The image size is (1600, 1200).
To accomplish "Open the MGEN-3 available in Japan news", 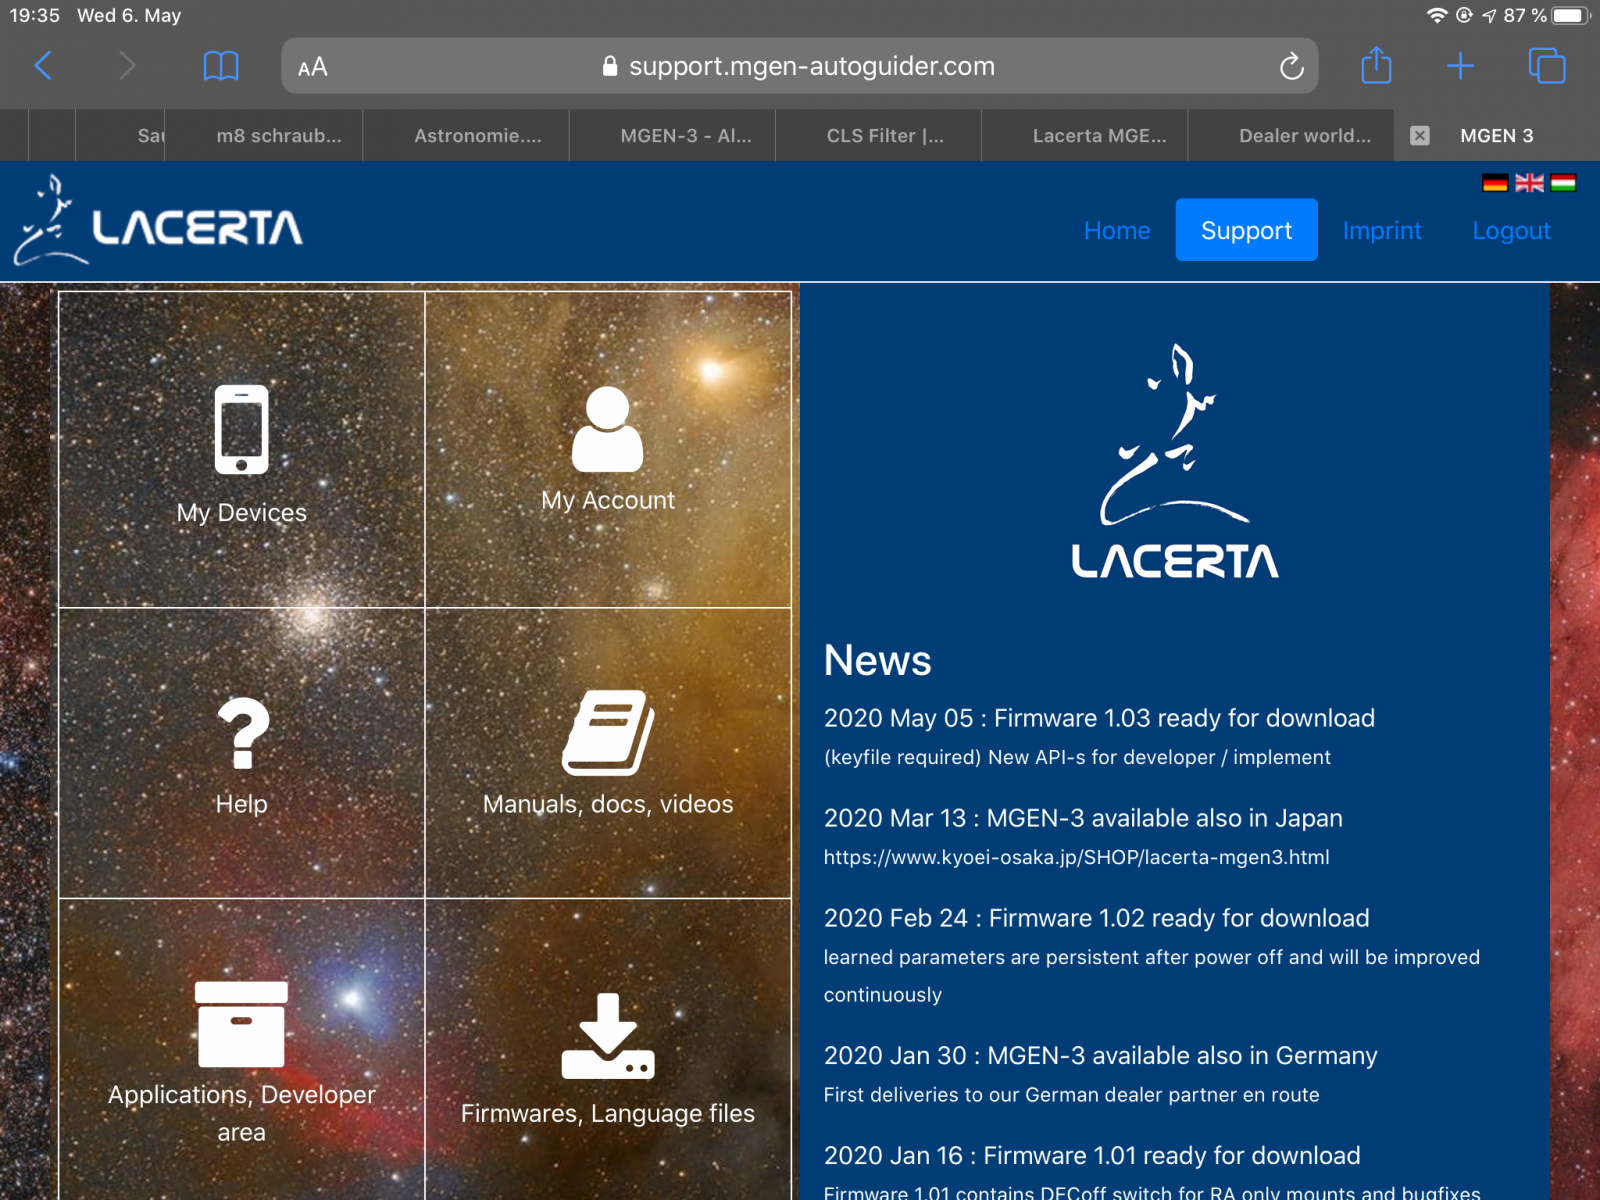I will click(x=1083, y=818).
